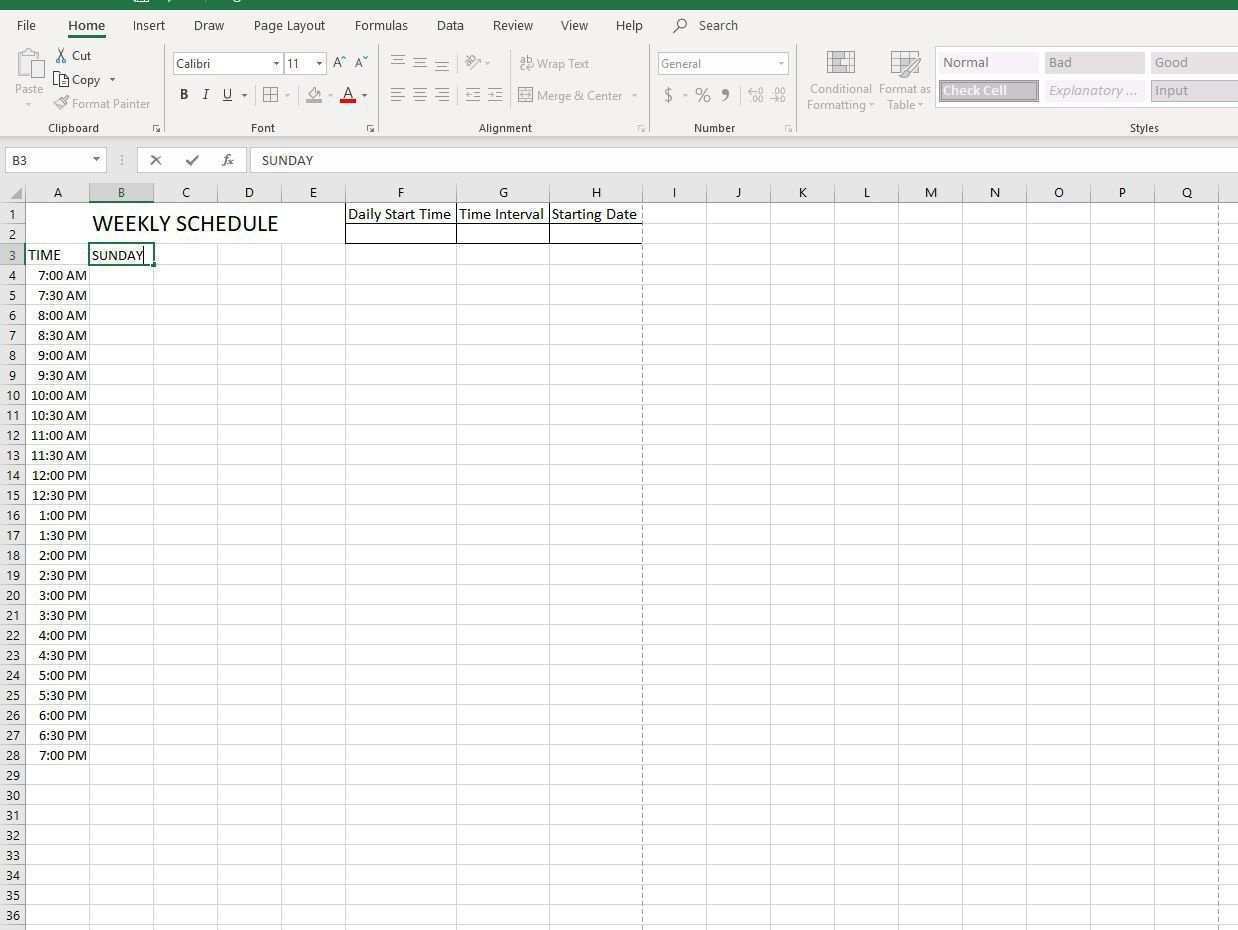Apply the red font color
1238x930 pixels.
coord(348,95)
